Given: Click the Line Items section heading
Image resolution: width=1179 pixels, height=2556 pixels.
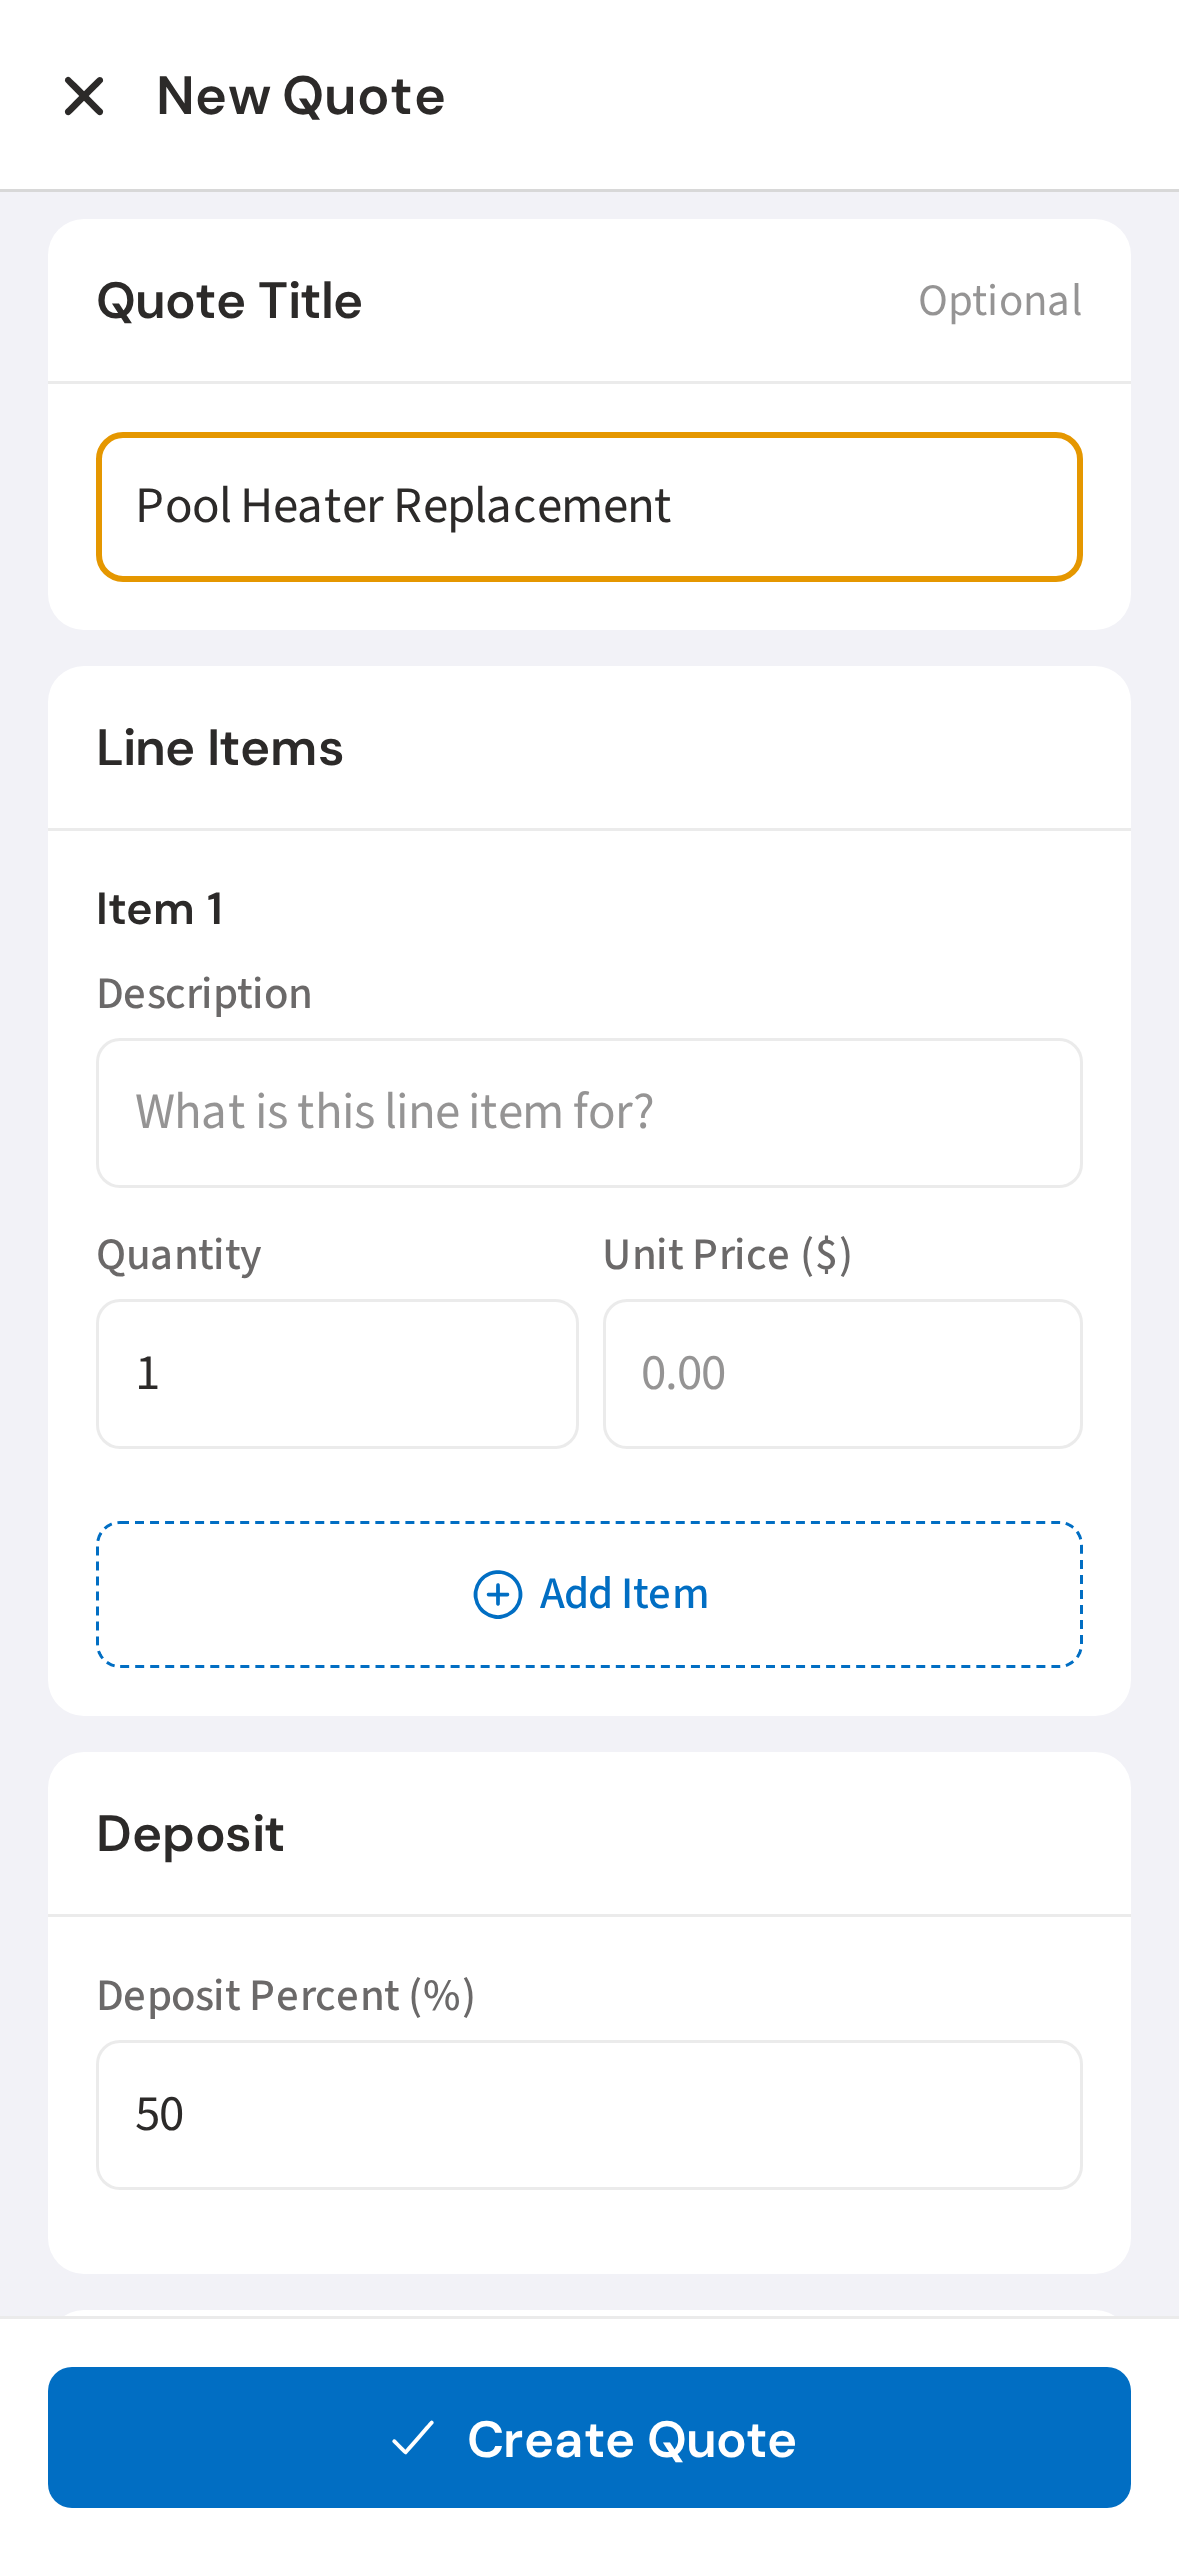Looking at the screenshot, I should click(x=219, y=748).
